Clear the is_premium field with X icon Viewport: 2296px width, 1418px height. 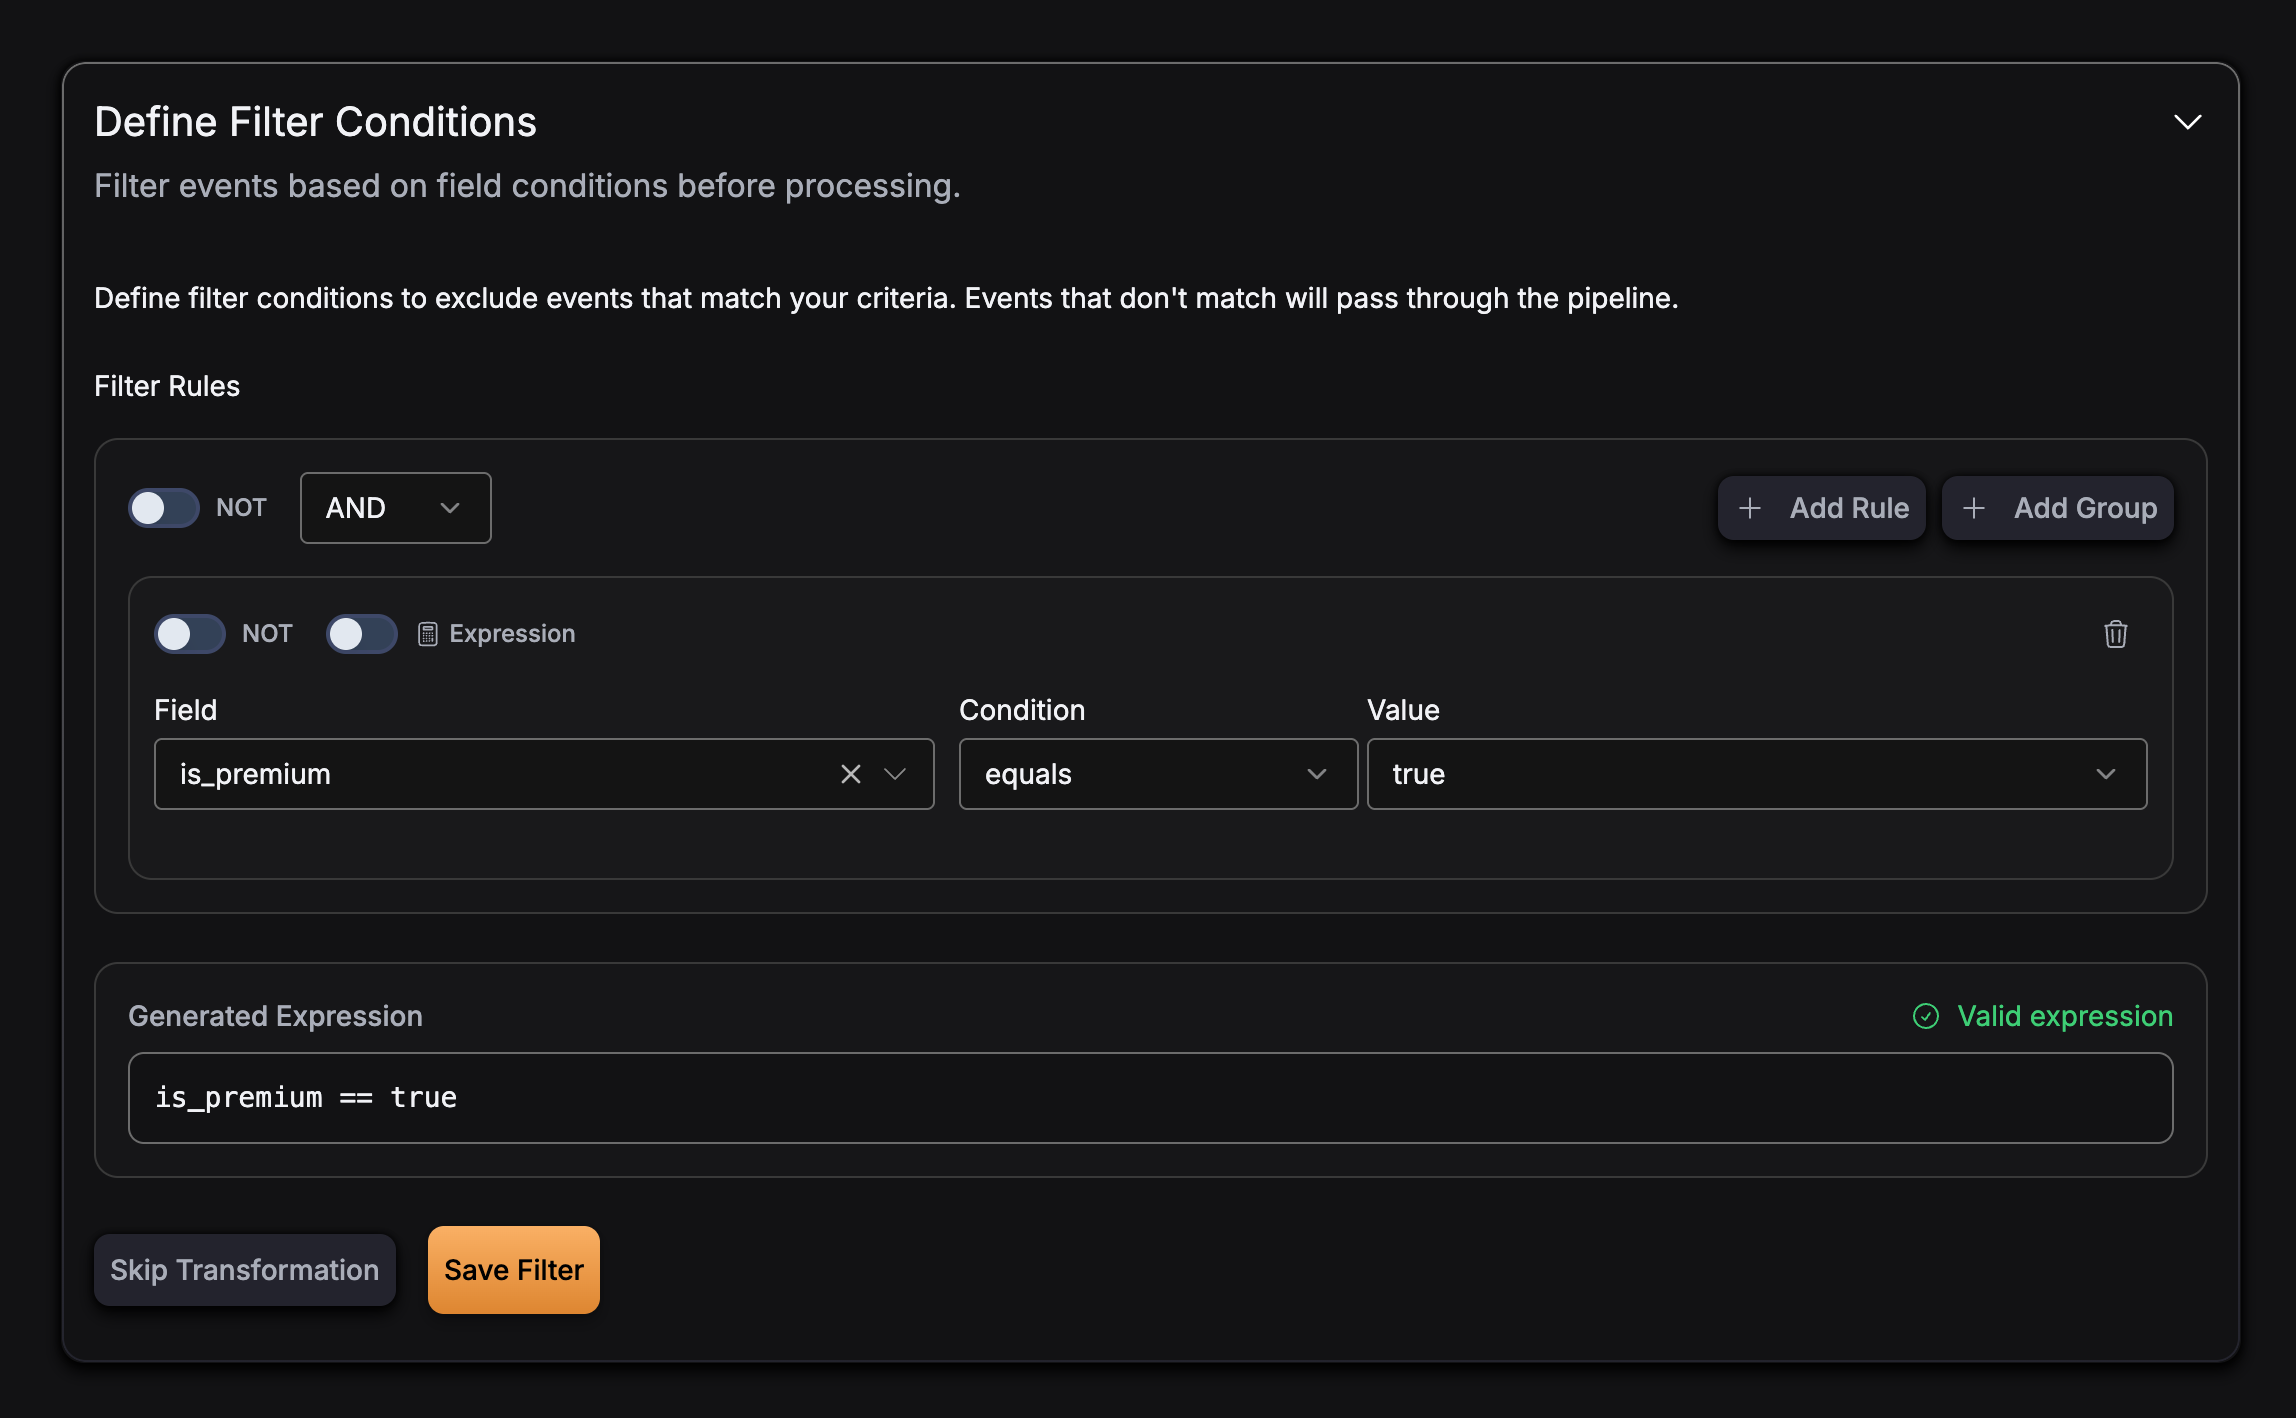[x=850, y=774]
